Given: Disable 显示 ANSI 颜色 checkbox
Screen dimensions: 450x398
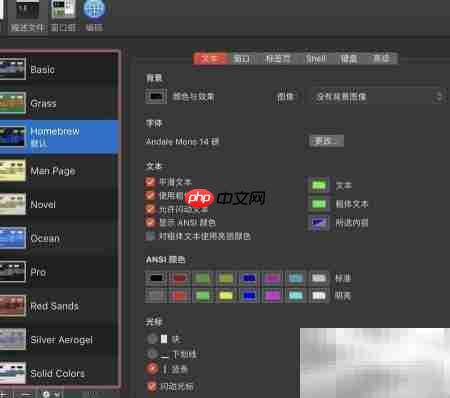Looking at the screenshot, I should [150, 222].
